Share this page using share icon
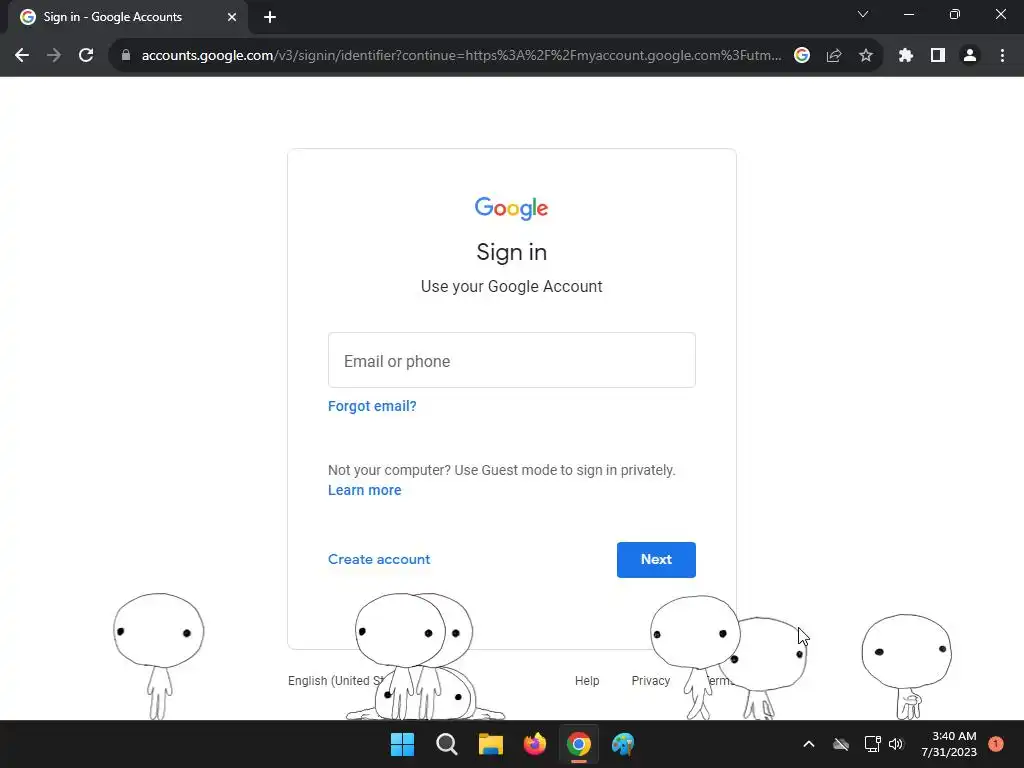 tap(834, 56)
